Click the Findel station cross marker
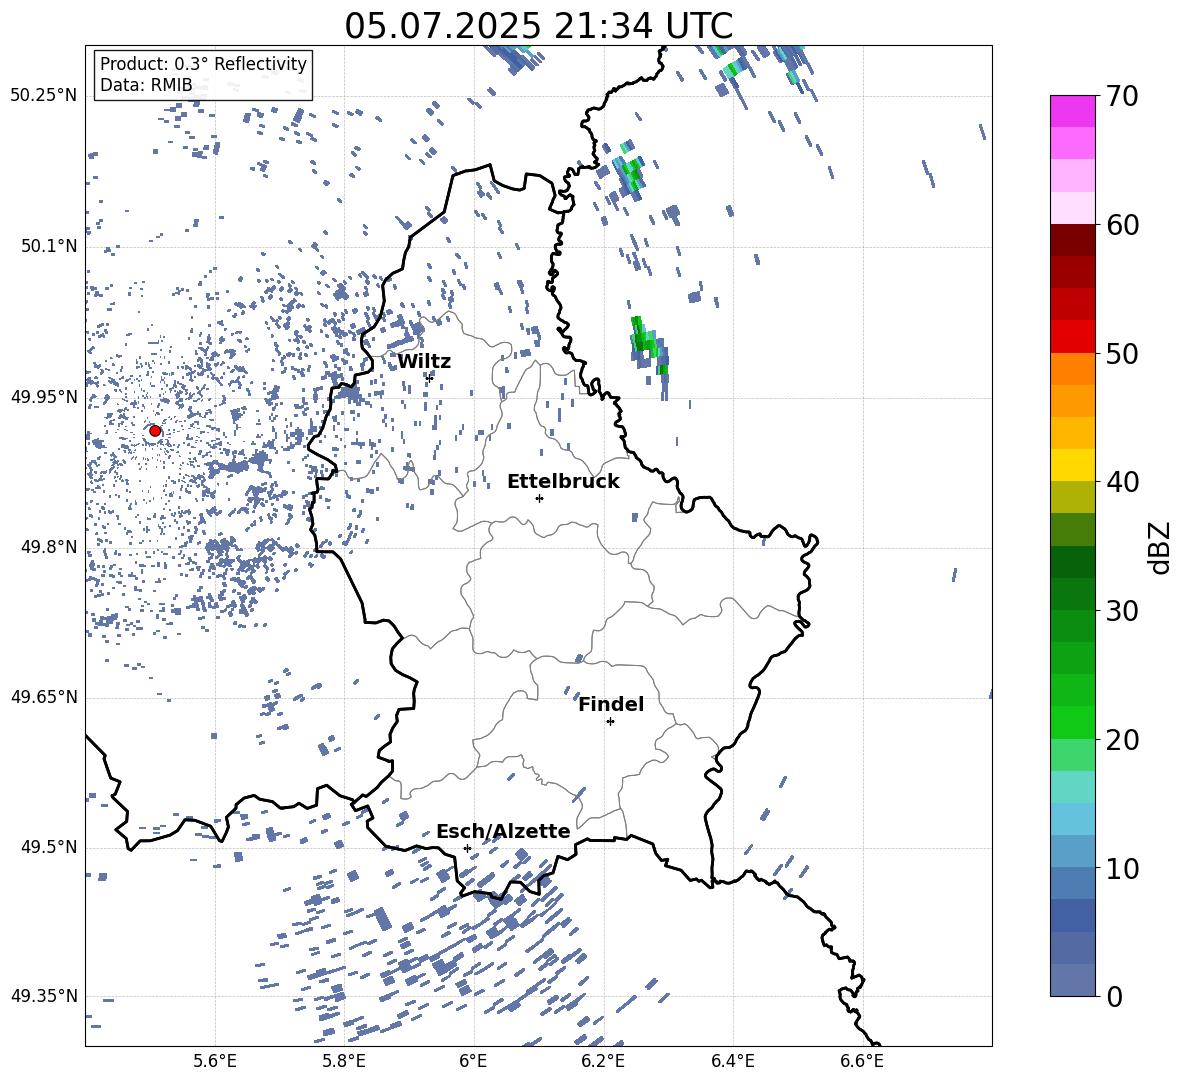Screen dimensions: 1184x1081 tap(610, 722)
